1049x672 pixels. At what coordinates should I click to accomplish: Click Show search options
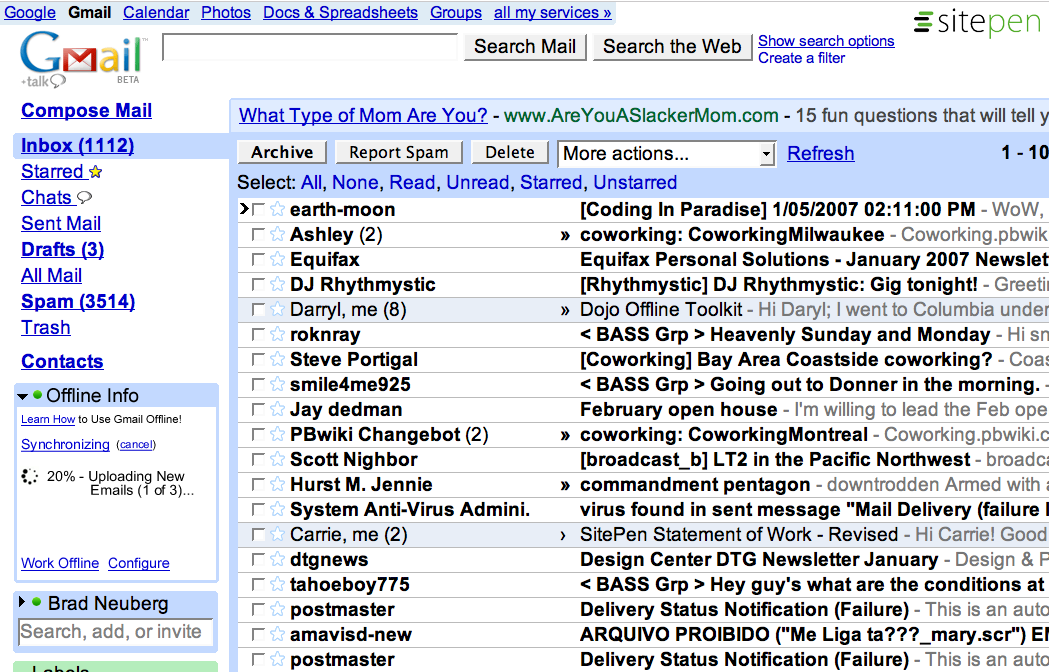(826, 41)
